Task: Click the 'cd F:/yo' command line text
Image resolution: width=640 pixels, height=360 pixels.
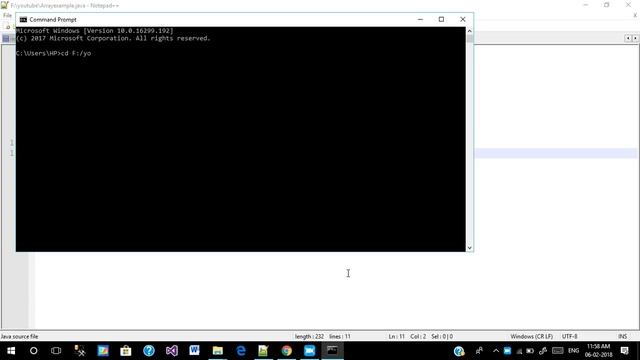Action: 76,53
